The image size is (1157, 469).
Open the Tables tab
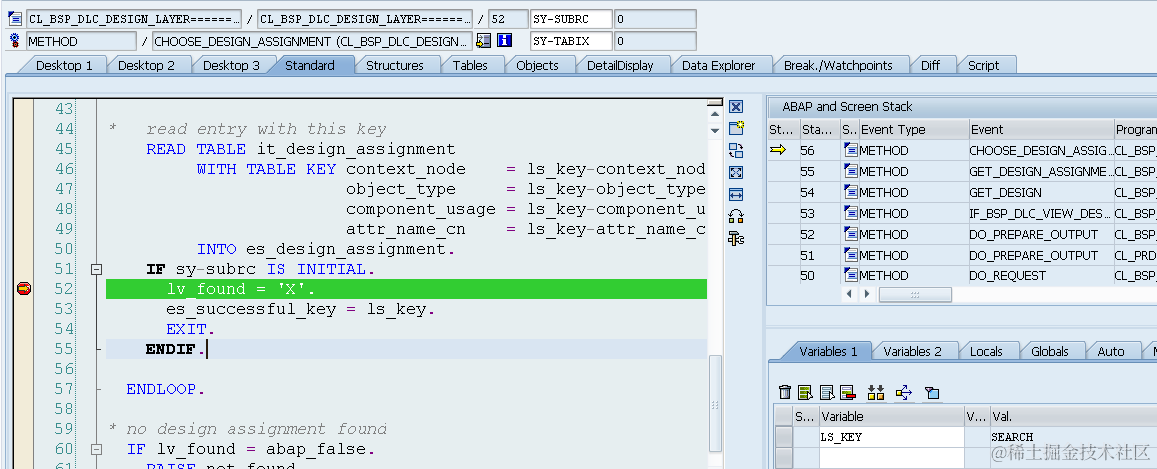[470, 65]
